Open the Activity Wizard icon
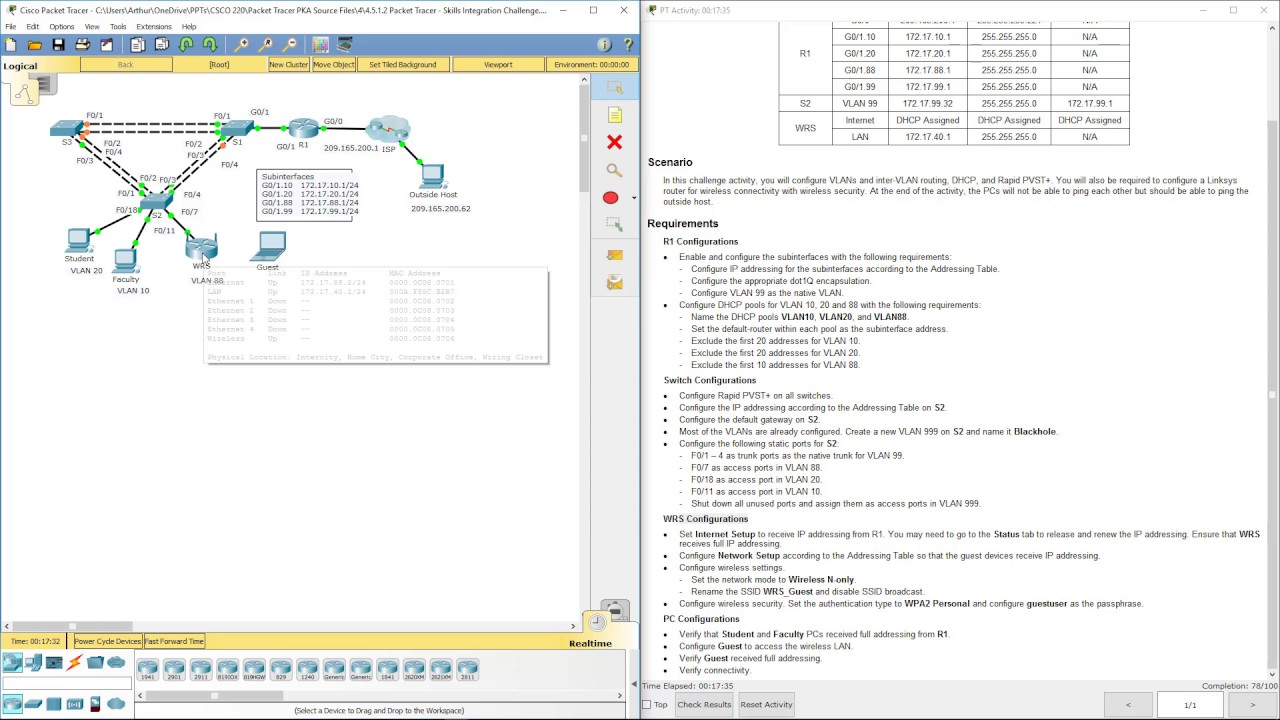 [107, 45]
